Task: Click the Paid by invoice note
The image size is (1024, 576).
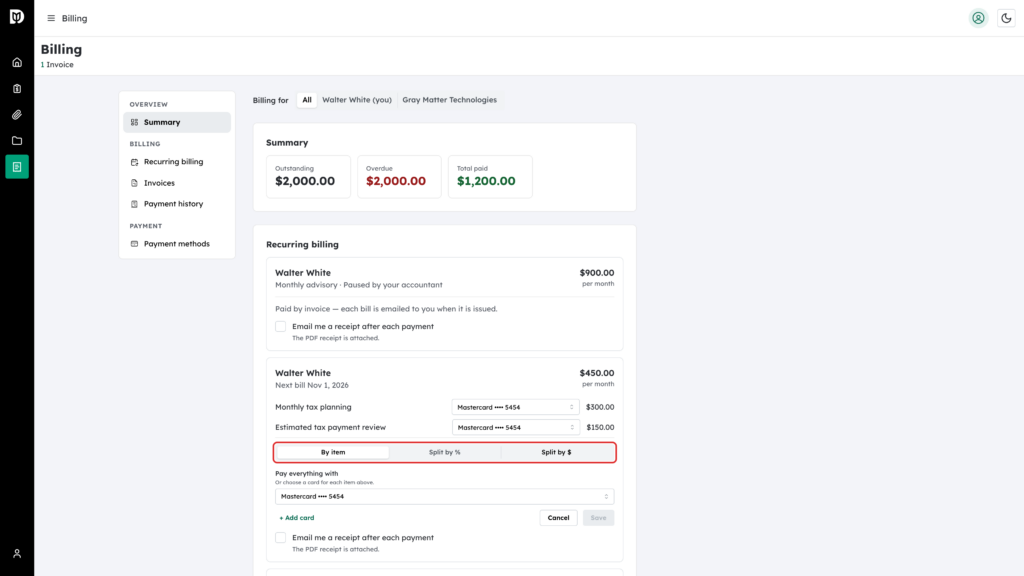Action: (x=386, y=309)
